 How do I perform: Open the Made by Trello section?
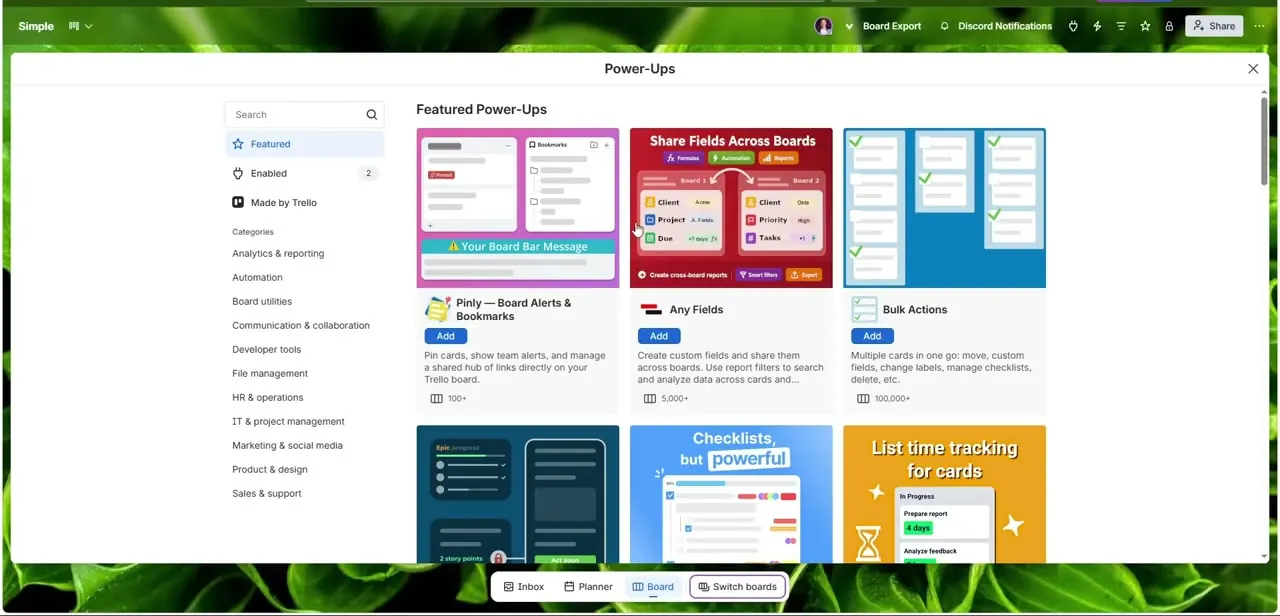pos(305,202)
